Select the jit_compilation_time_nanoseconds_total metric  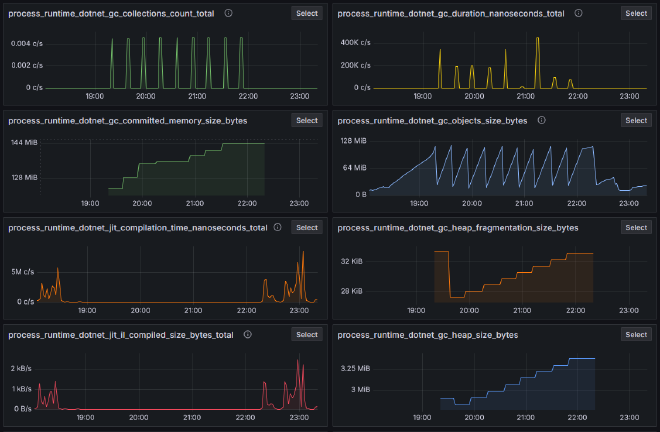point(306,228)
